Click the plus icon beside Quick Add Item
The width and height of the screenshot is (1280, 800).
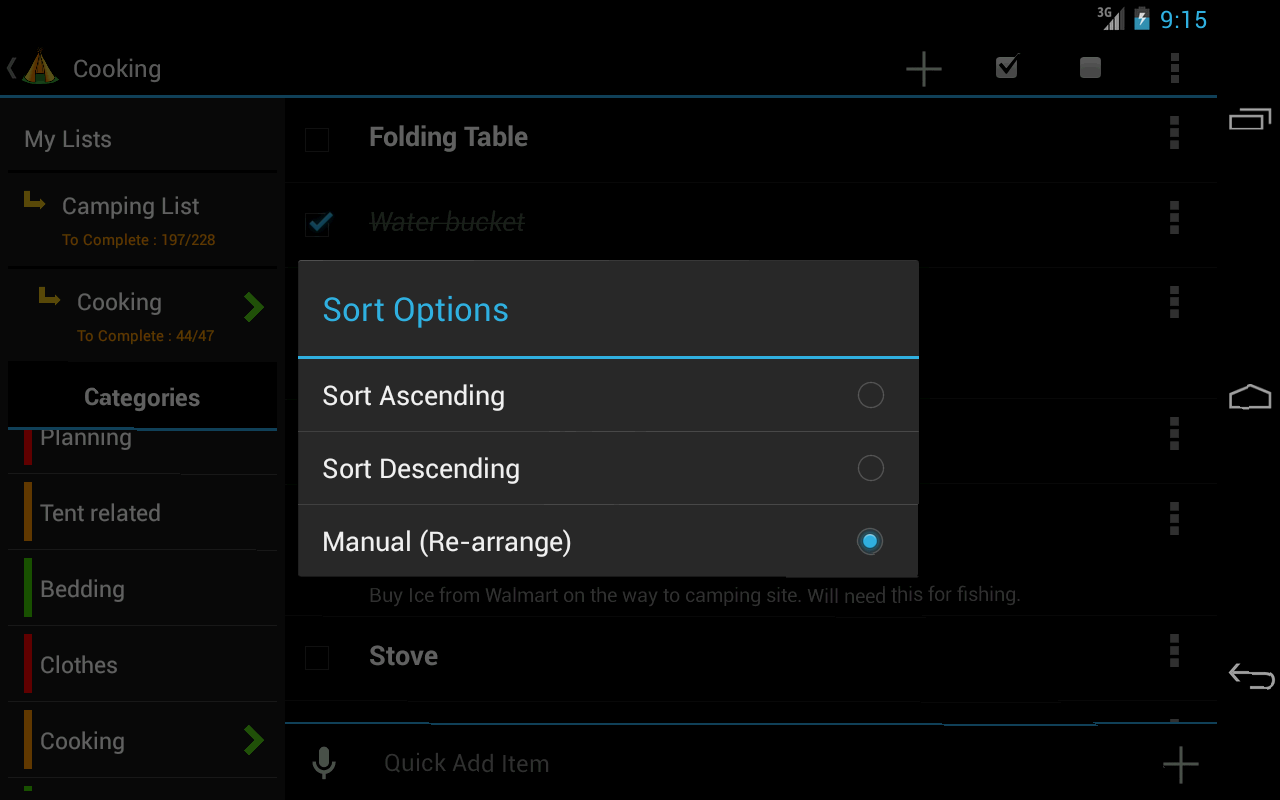(1180, 764)
